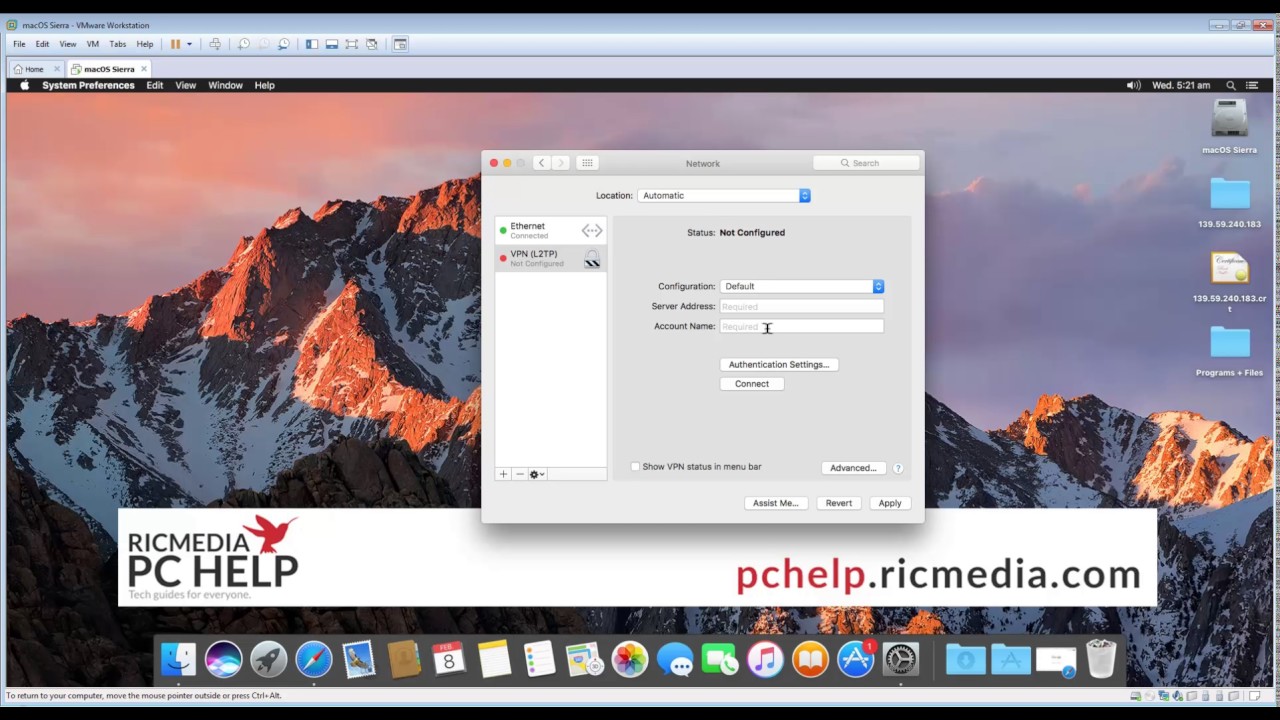Click Show All grid icon in Network toolbar
Screen dimensions: 1280x720
click(x=587, y=163)
